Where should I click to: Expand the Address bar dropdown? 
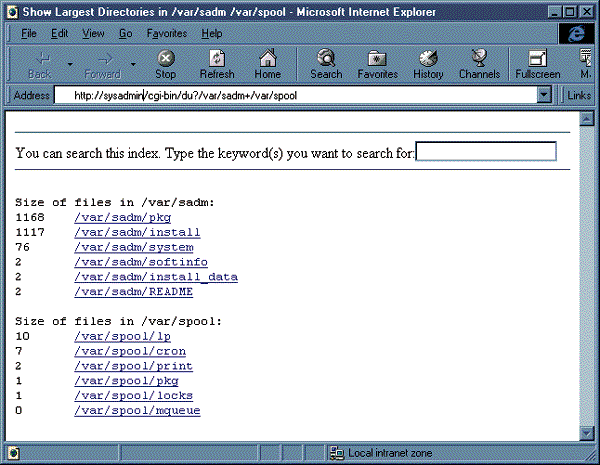point(545,96)
